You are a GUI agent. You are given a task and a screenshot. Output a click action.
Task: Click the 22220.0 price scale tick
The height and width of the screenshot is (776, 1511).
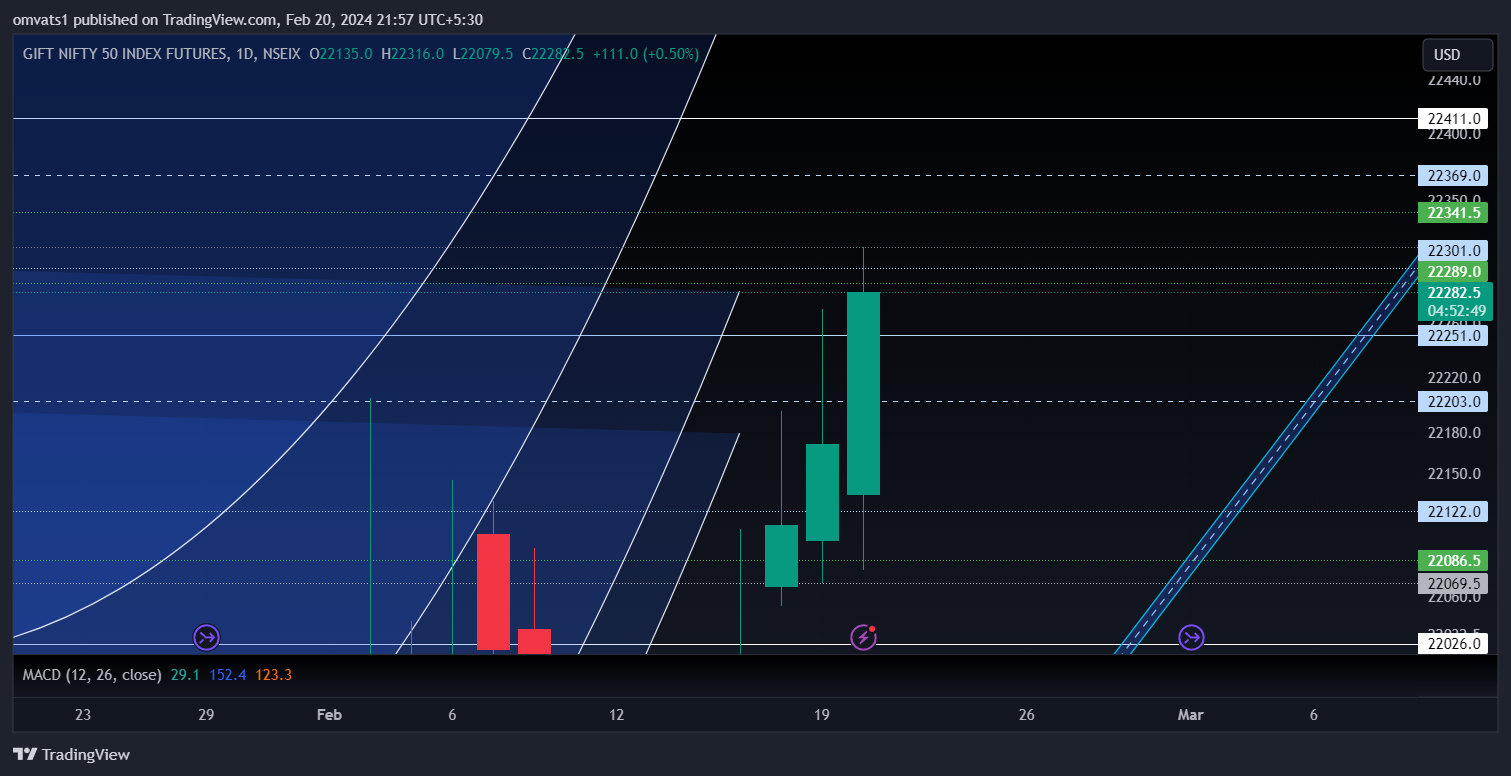point(1454,378)
